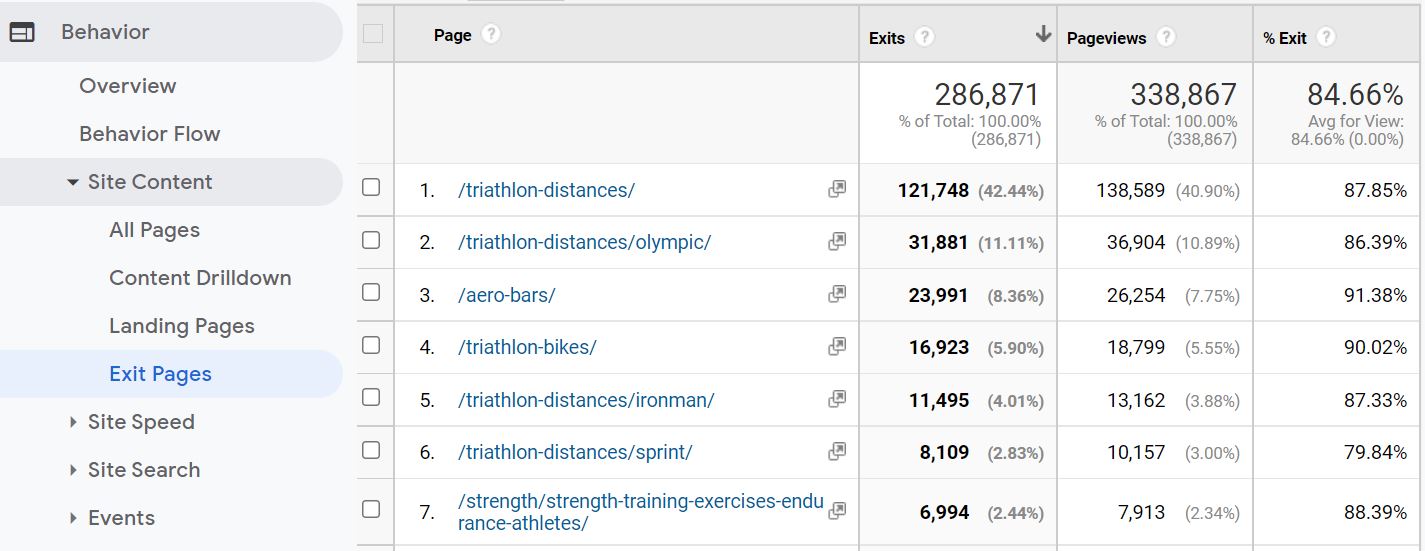Click the % Exit help question mark
Viewport: 1425px width, 551px height.
(1326, 37)
